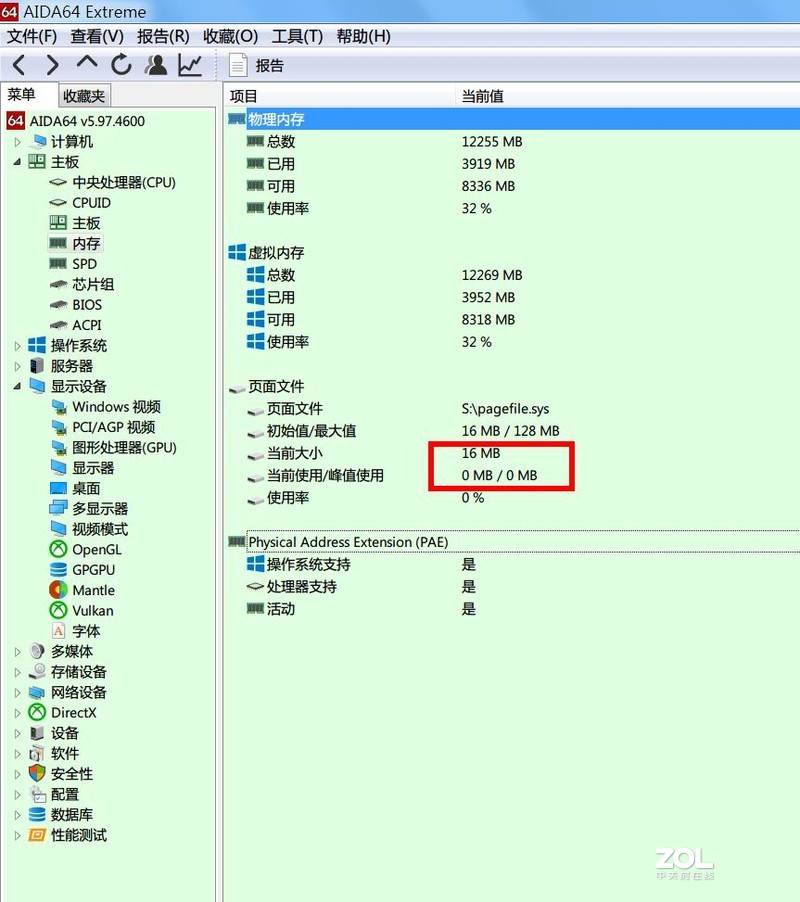Select 多显示器 in the tree
The image size is (800, 902).
100,509
